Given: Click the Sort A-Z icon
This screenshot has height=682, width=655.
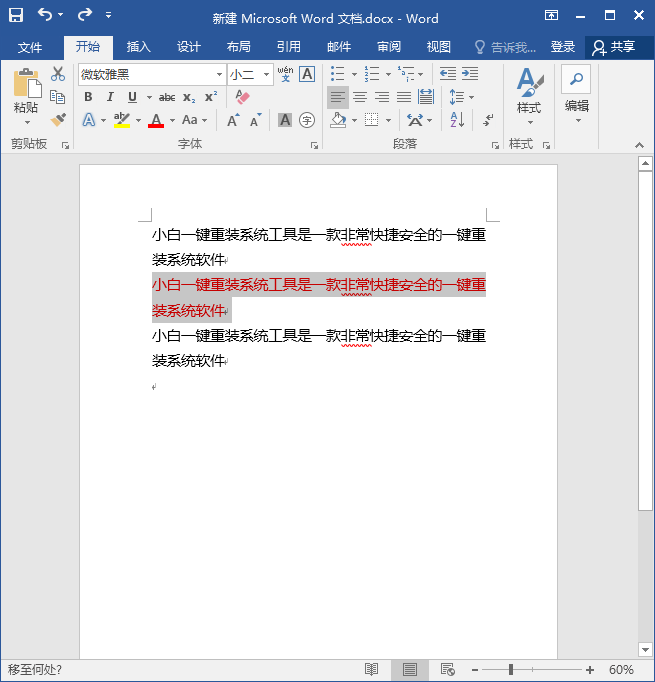Looking at the screenshot, I should 457,120.
